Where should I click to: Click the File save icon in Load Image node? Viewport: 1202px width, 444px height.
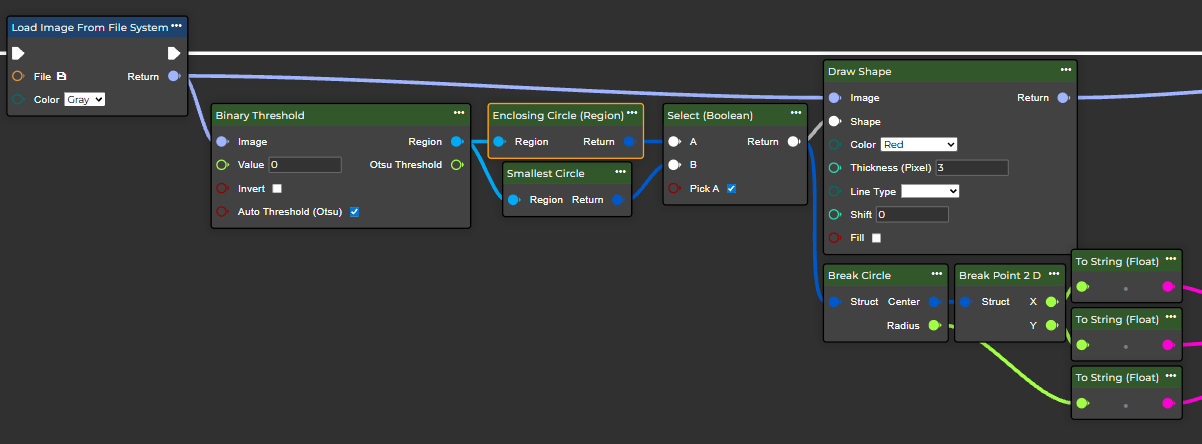[x=62, y=76]
